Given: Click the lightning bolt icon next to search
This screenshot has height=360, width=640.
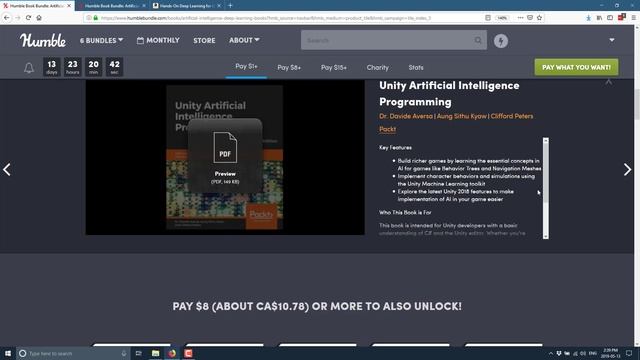Looking at the screenshot, I should [501, 41].
